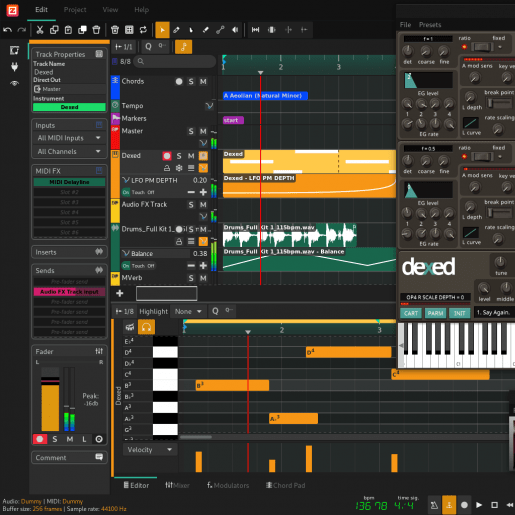Viewport: 515px width, 515px height.
Task: Toggle the orange musical mode note button
Action: (183, 47)
